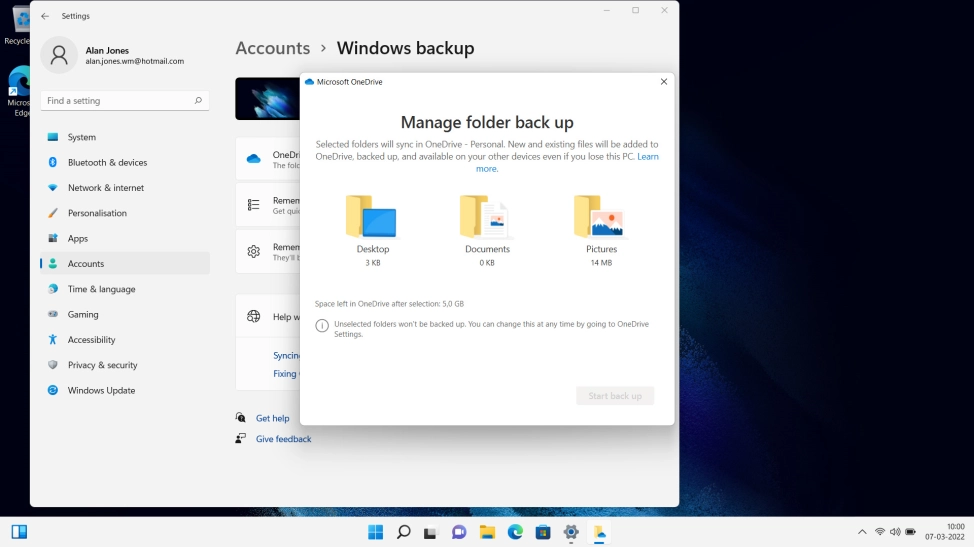This screenshot has height=547, width=974.
Task: Click the Settings gear on taskbar
Action: pos(571,532)
